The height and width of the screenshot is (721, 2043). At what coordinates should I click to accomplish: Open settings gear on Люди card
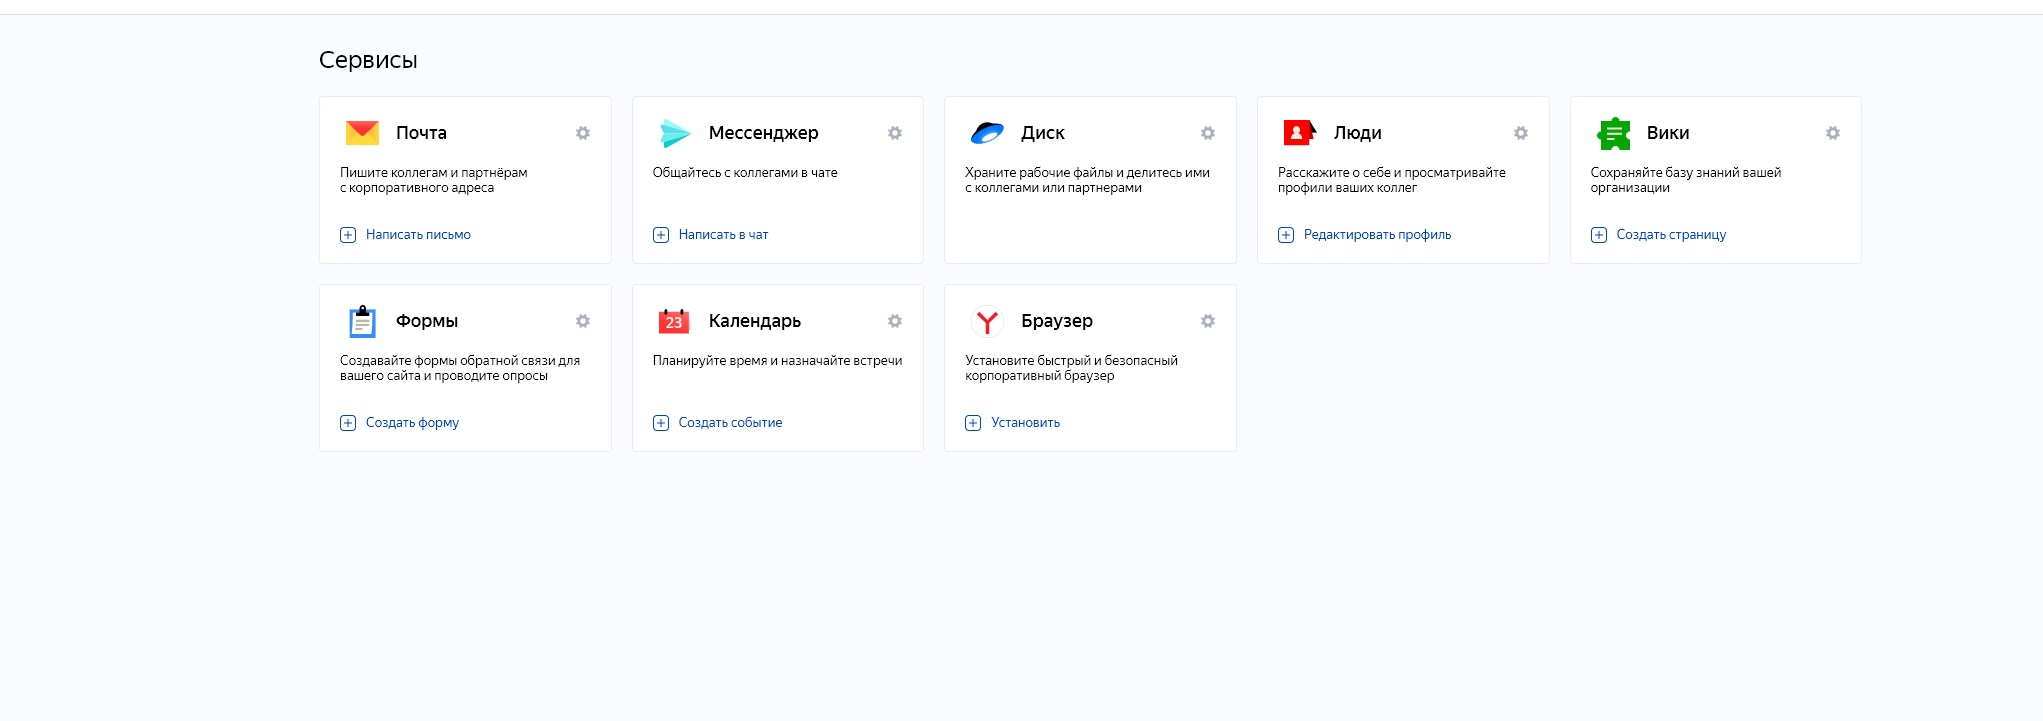click(x=1521, y=133)
